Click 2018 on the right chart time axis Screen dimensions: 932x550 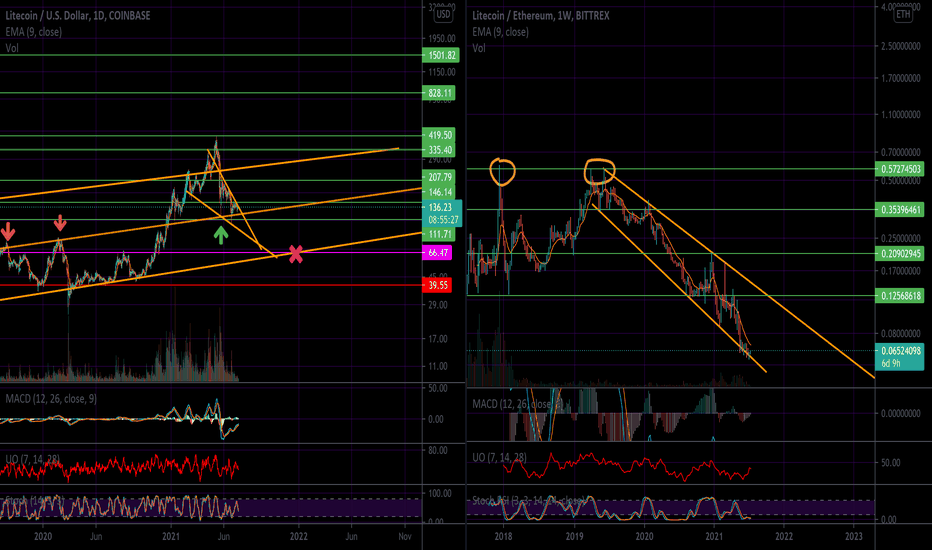click(x=503, y=536)
